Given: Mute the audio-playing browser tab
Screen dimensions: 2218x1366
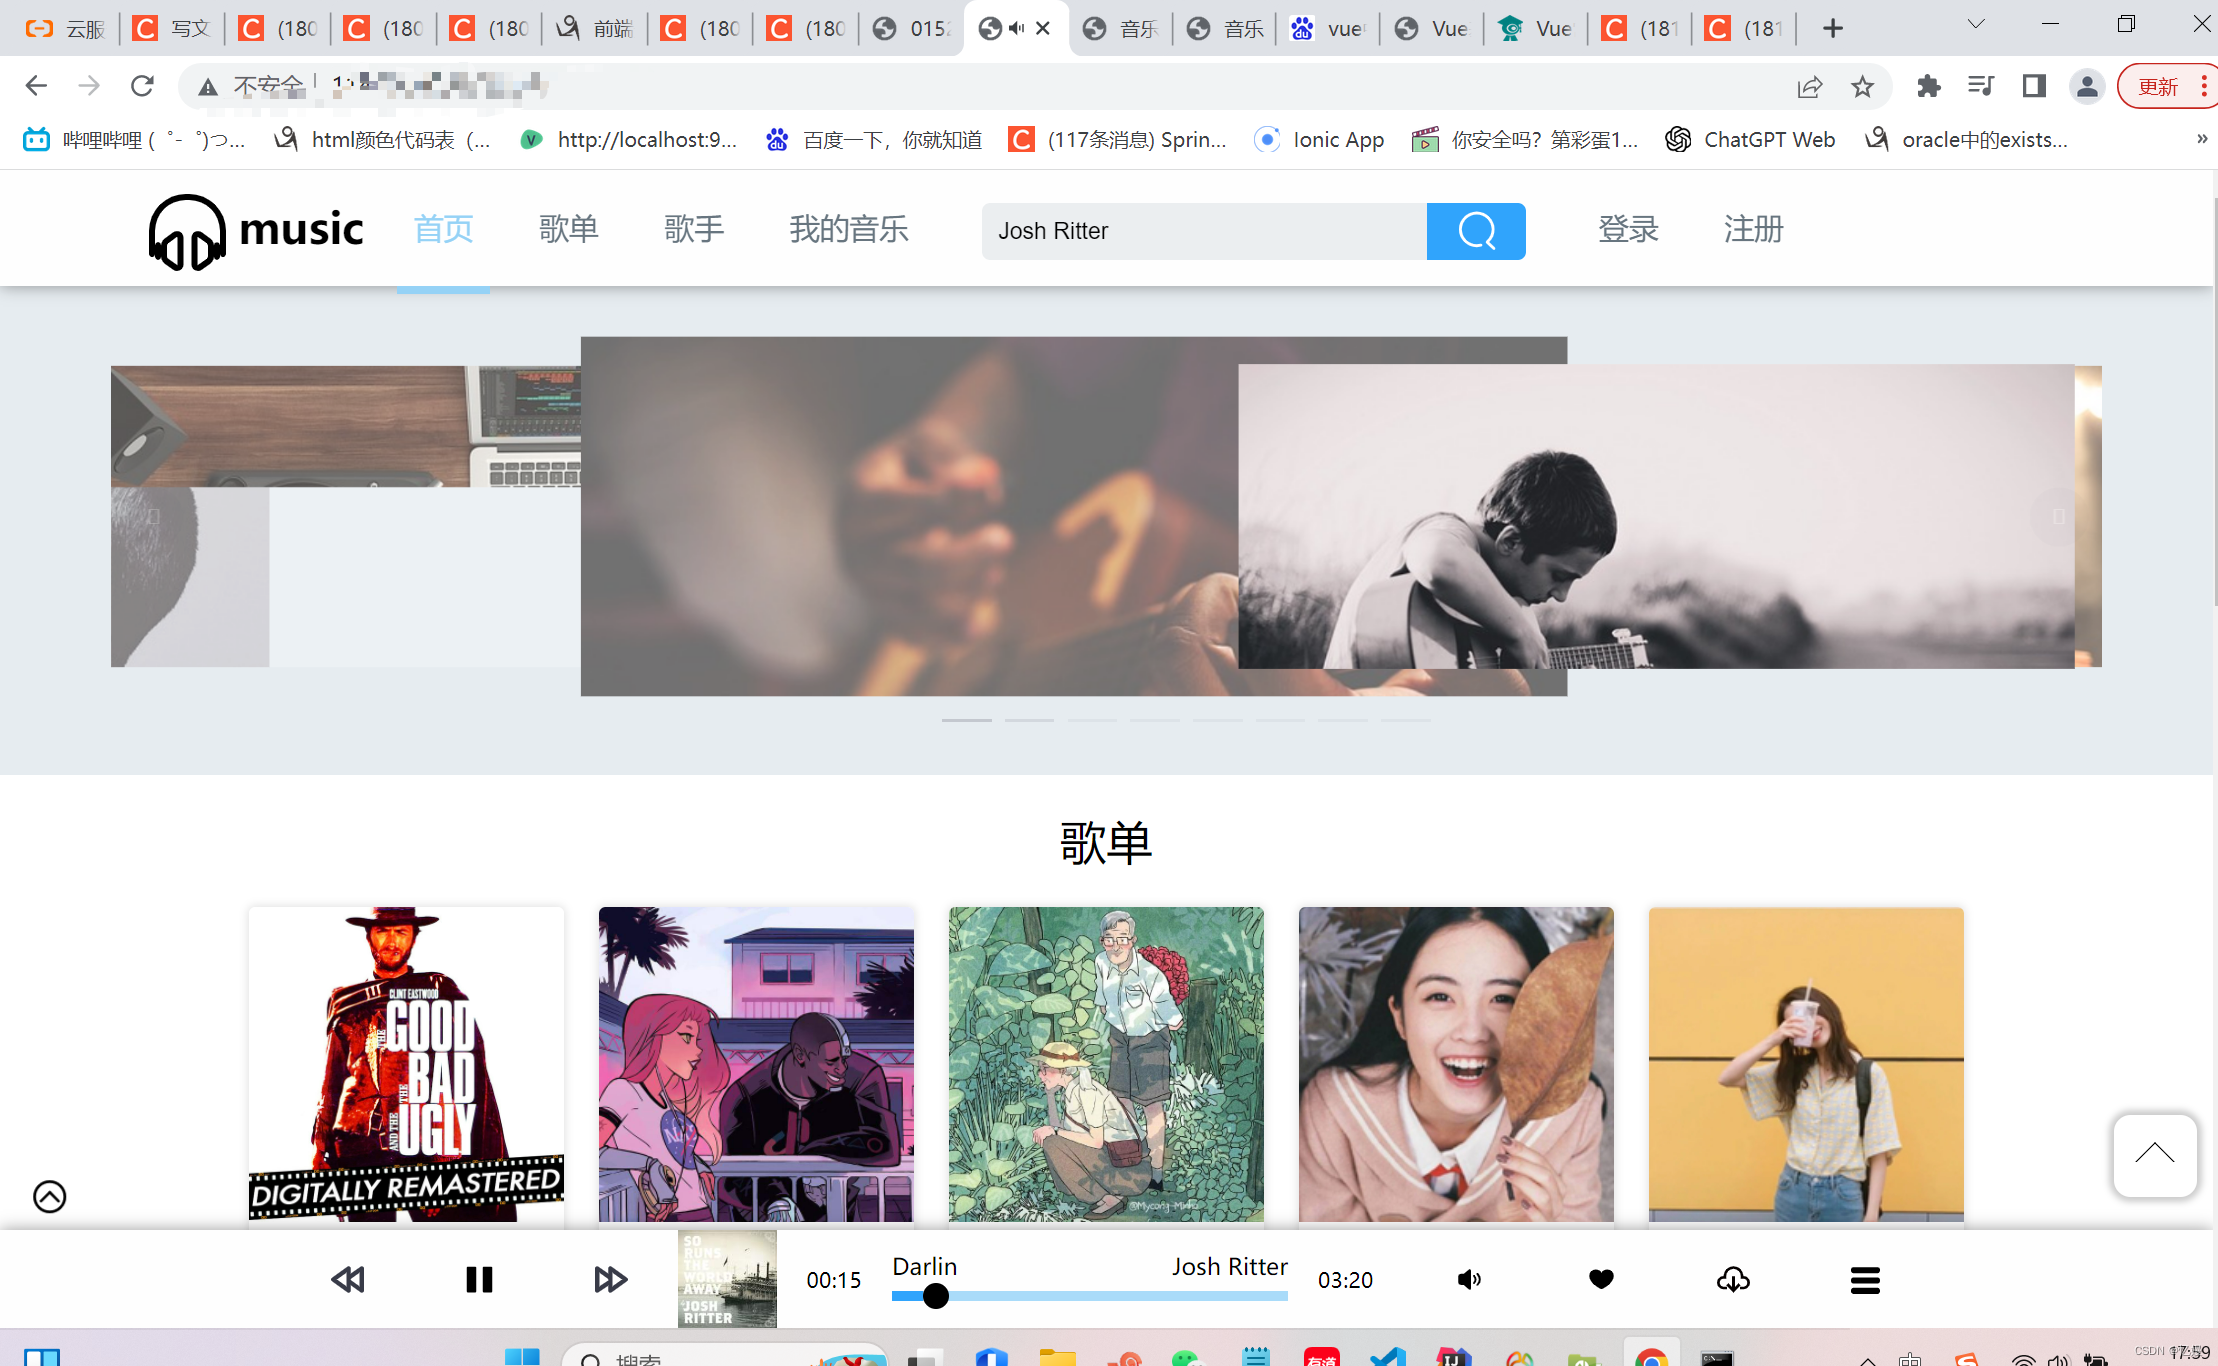Looking at the screenshot, I should tap(1016, 28).
